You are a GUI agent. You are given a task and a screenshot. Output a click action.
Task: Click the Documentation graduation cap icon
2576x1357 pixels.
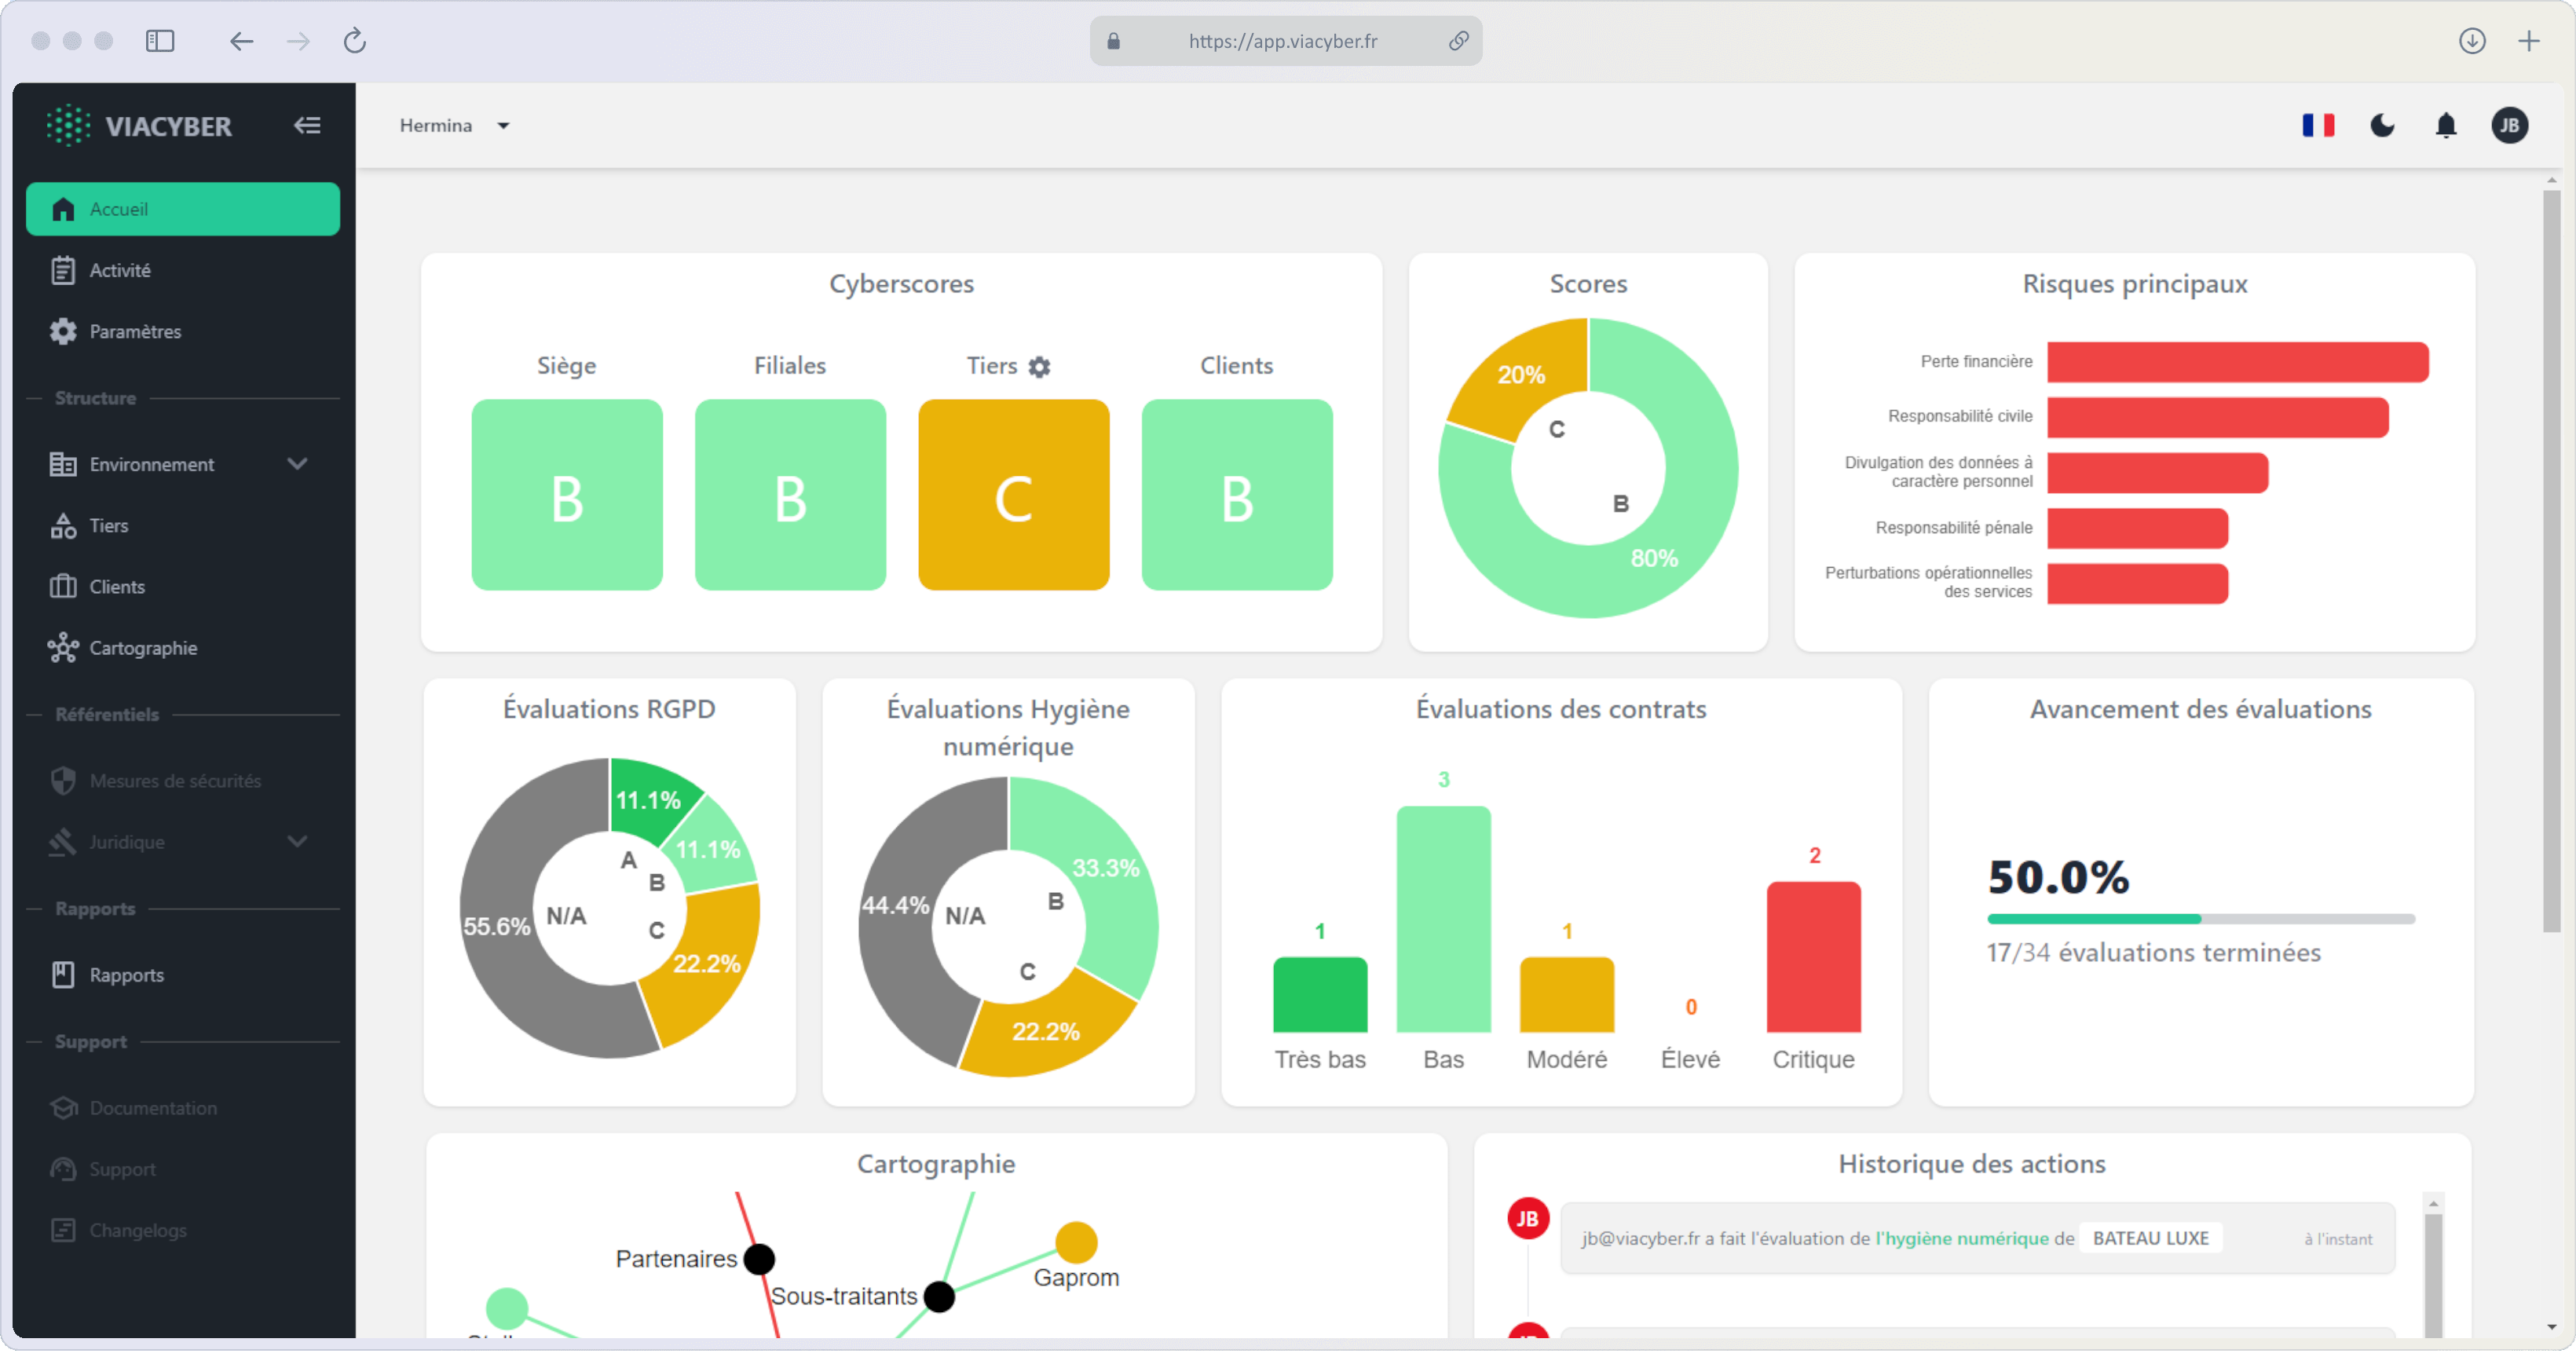pyautogui.click(x=63, y=1110)
